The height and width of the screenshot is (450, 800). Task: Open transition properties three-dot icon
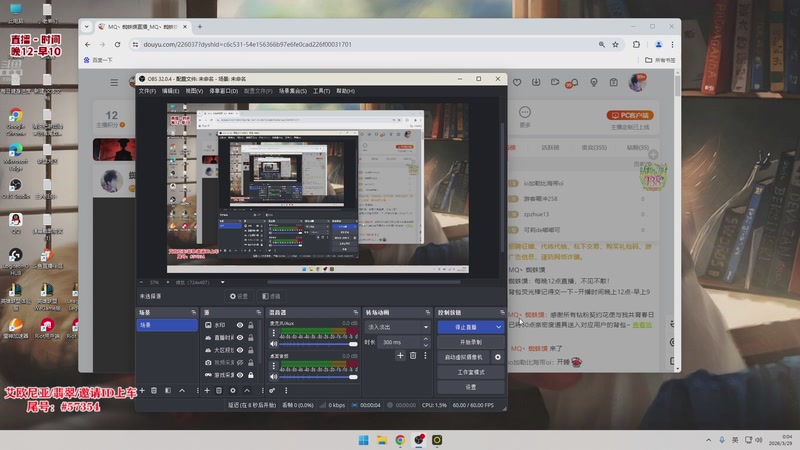(x=425, y=356)
